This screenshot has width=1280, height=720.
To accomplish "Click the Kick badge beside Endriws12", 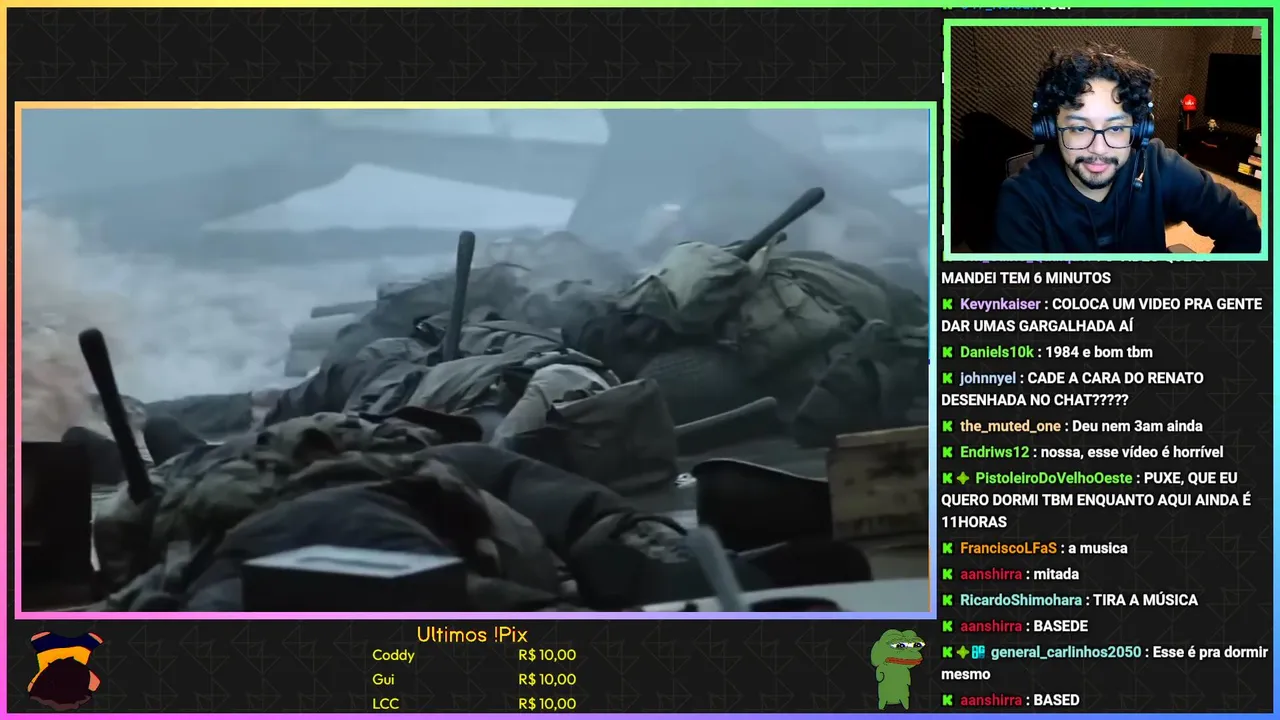I will coord(947,452).
